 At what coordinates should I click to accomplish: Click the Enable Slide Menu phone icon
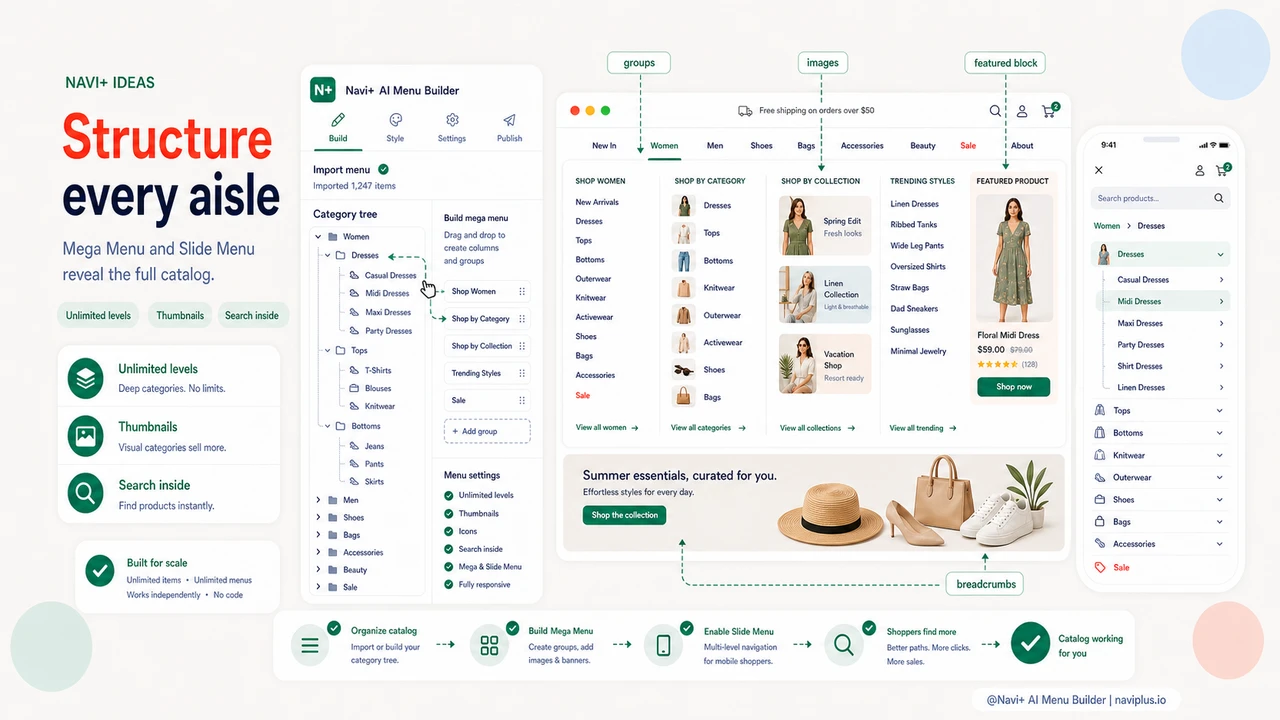pos(663,646)
